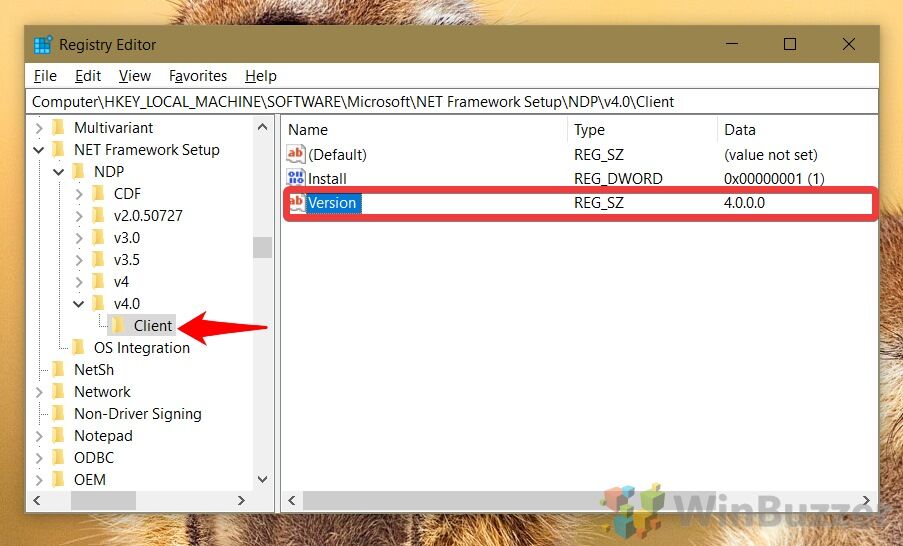Sort values by the Name column header
This screenshot has height=546, width=903.
(x=308, y=130)
